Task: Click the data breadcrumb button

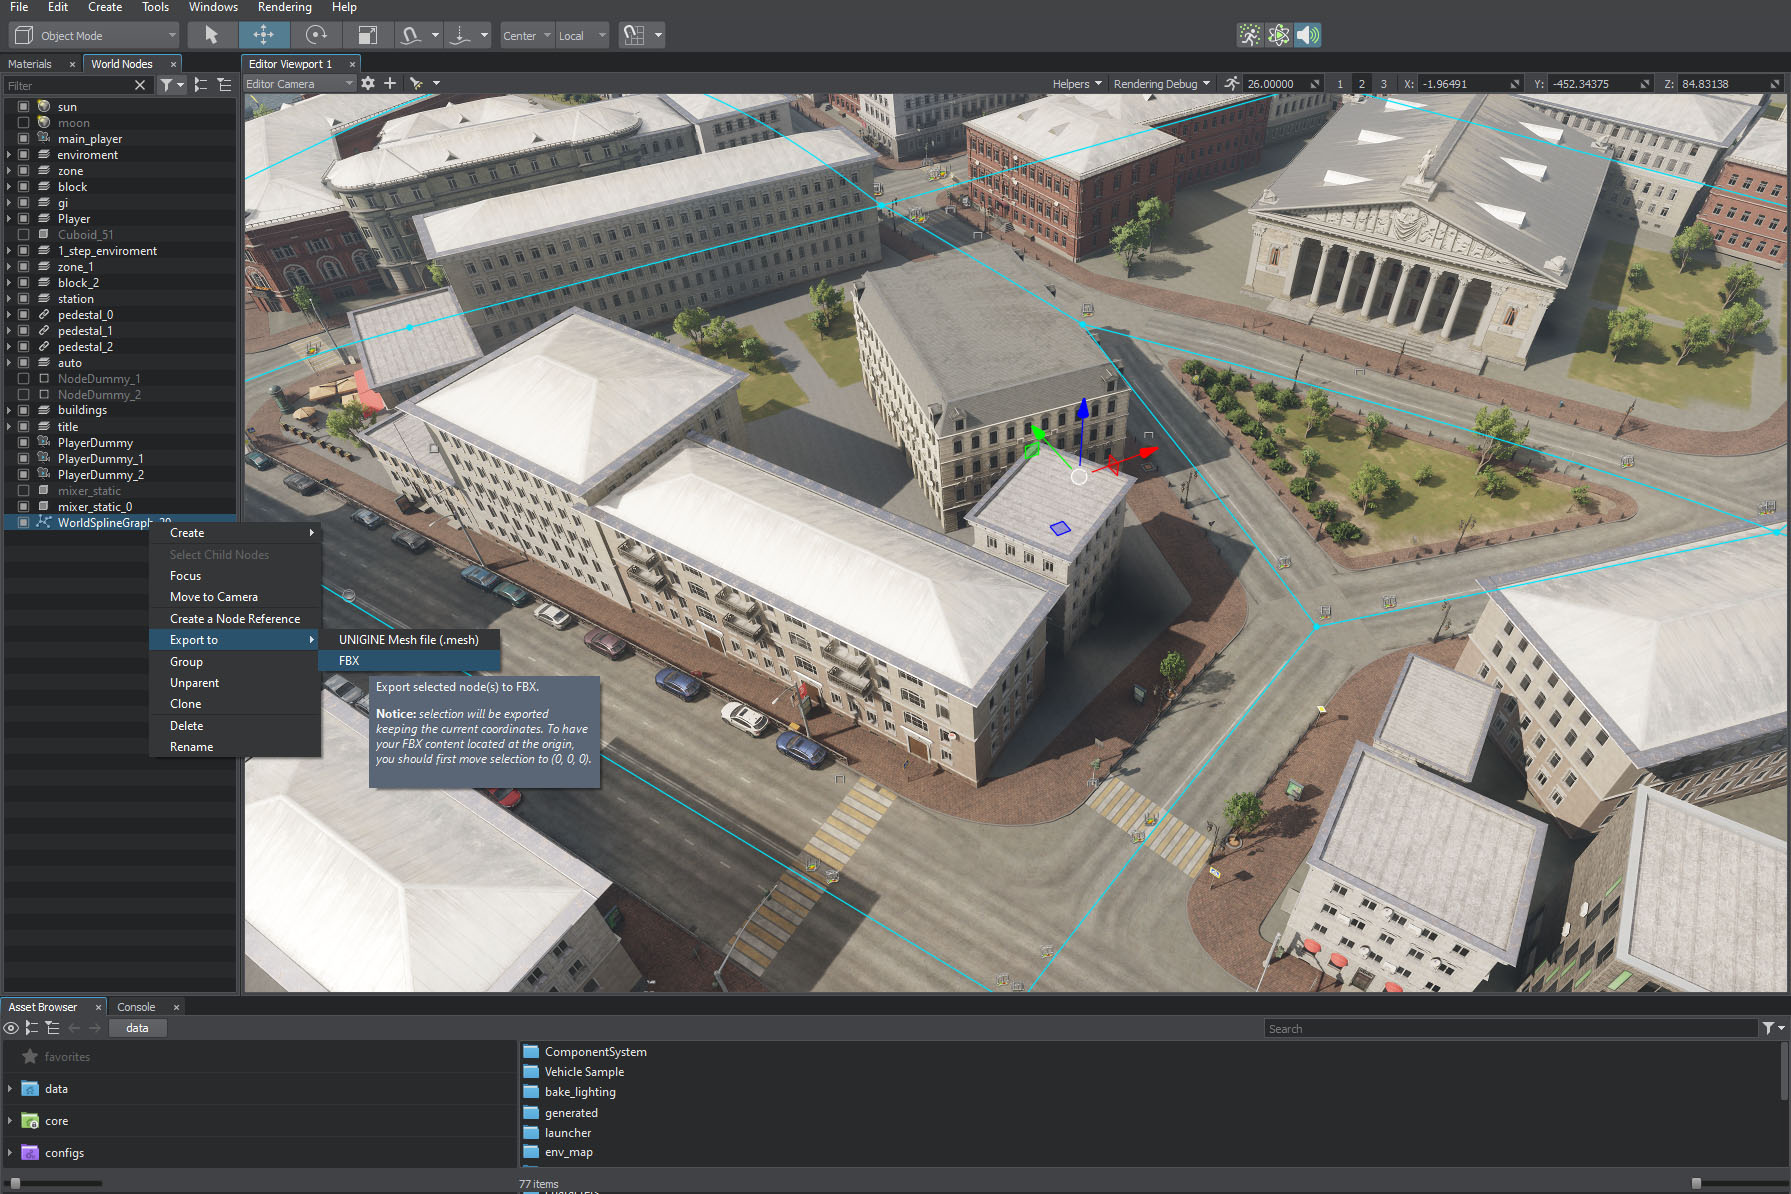Action: pyautogui.click(x=137, y=1028)
